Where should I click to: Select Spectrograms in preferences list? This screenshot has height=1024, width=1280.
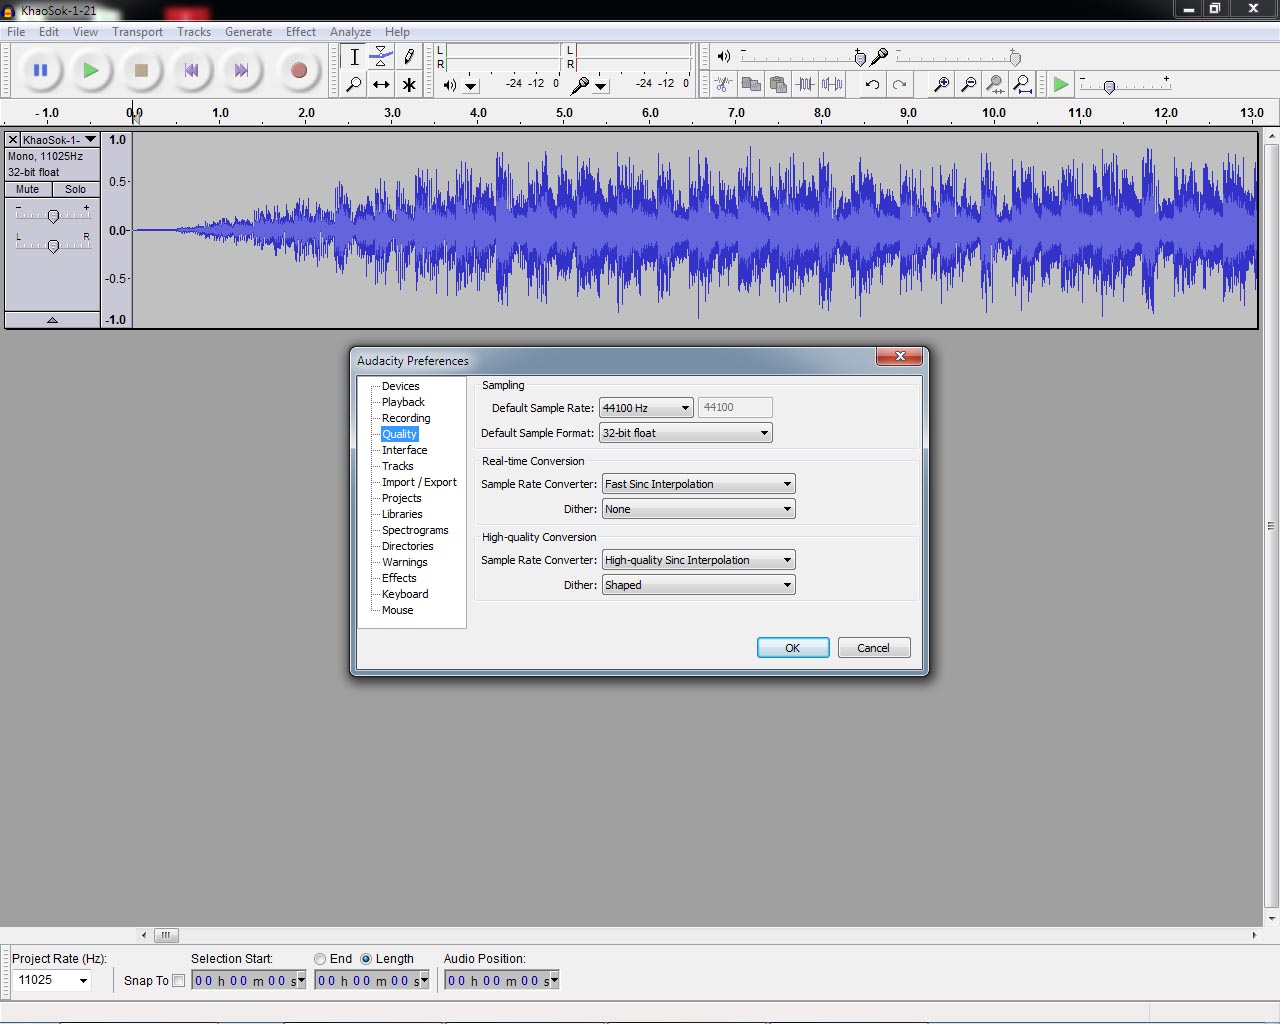pos(415,530)
